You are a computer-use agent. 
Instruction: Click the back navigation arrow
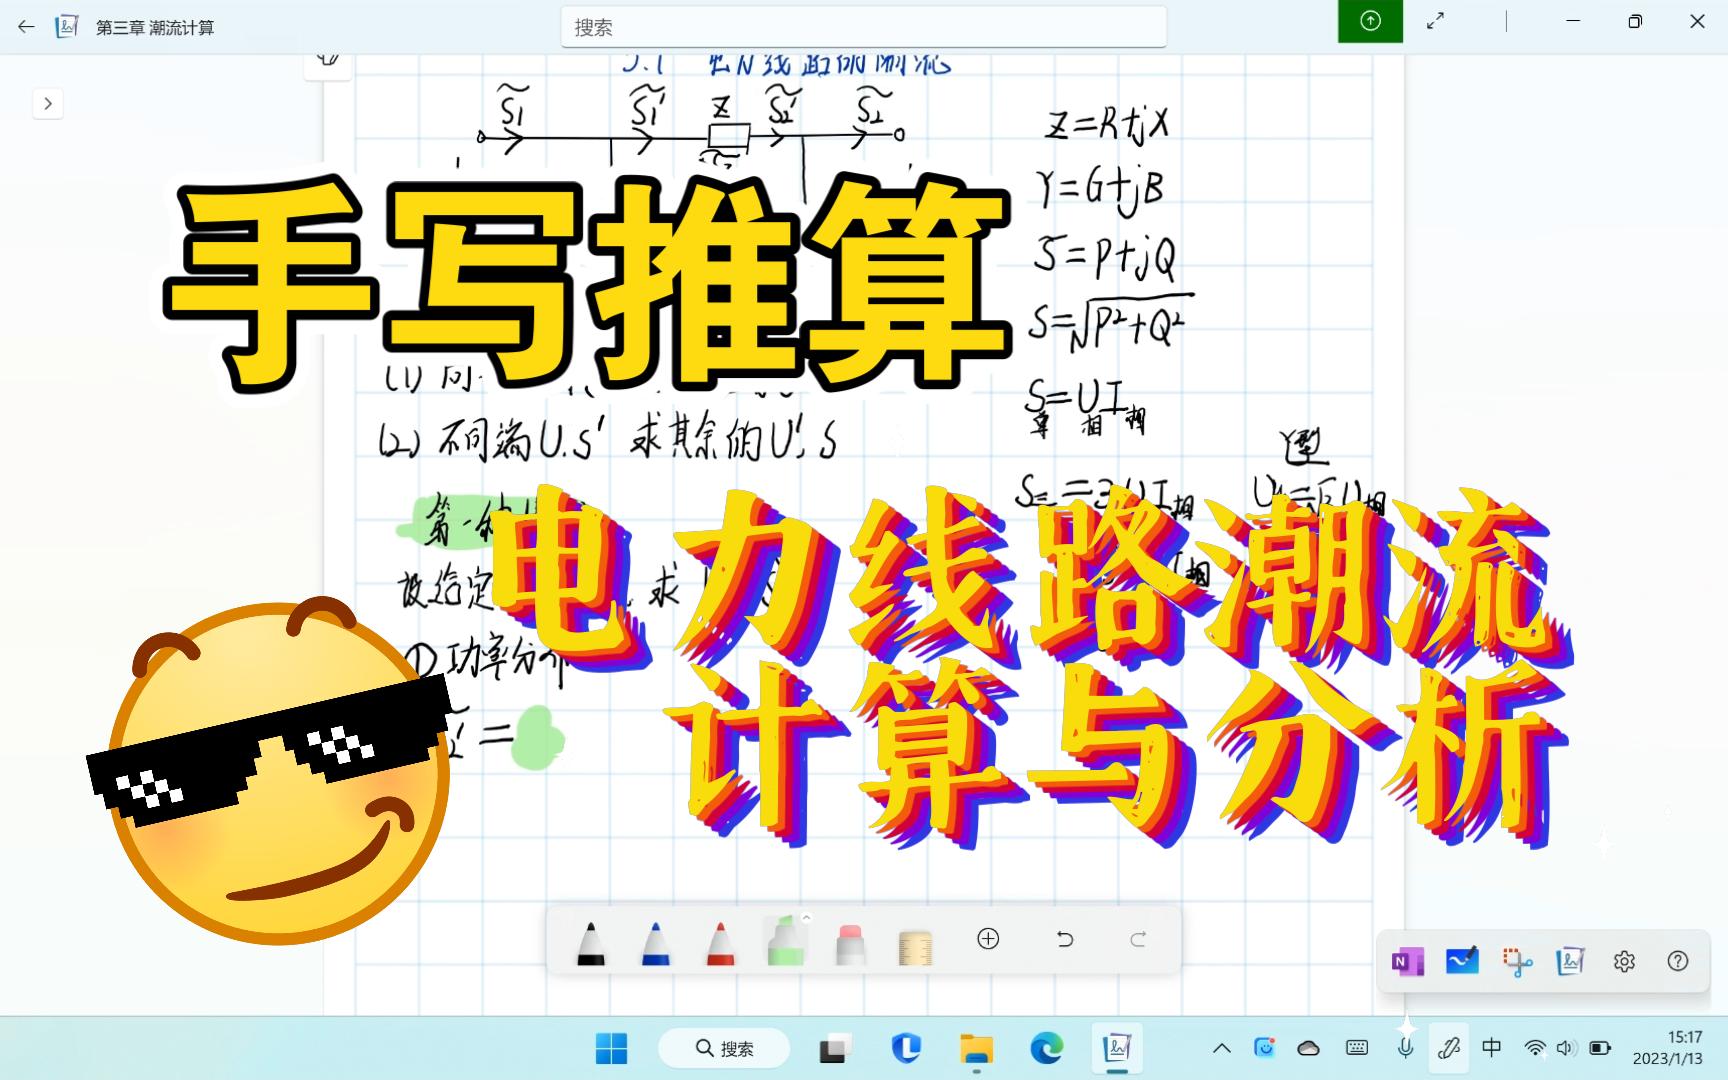[25, 27]
